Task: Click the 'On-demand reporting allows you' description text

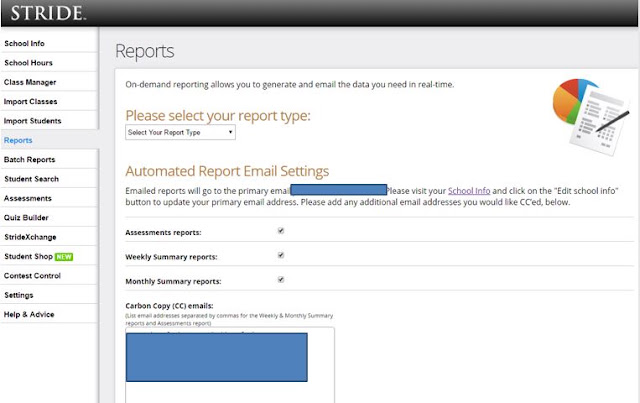Action: 290,85
